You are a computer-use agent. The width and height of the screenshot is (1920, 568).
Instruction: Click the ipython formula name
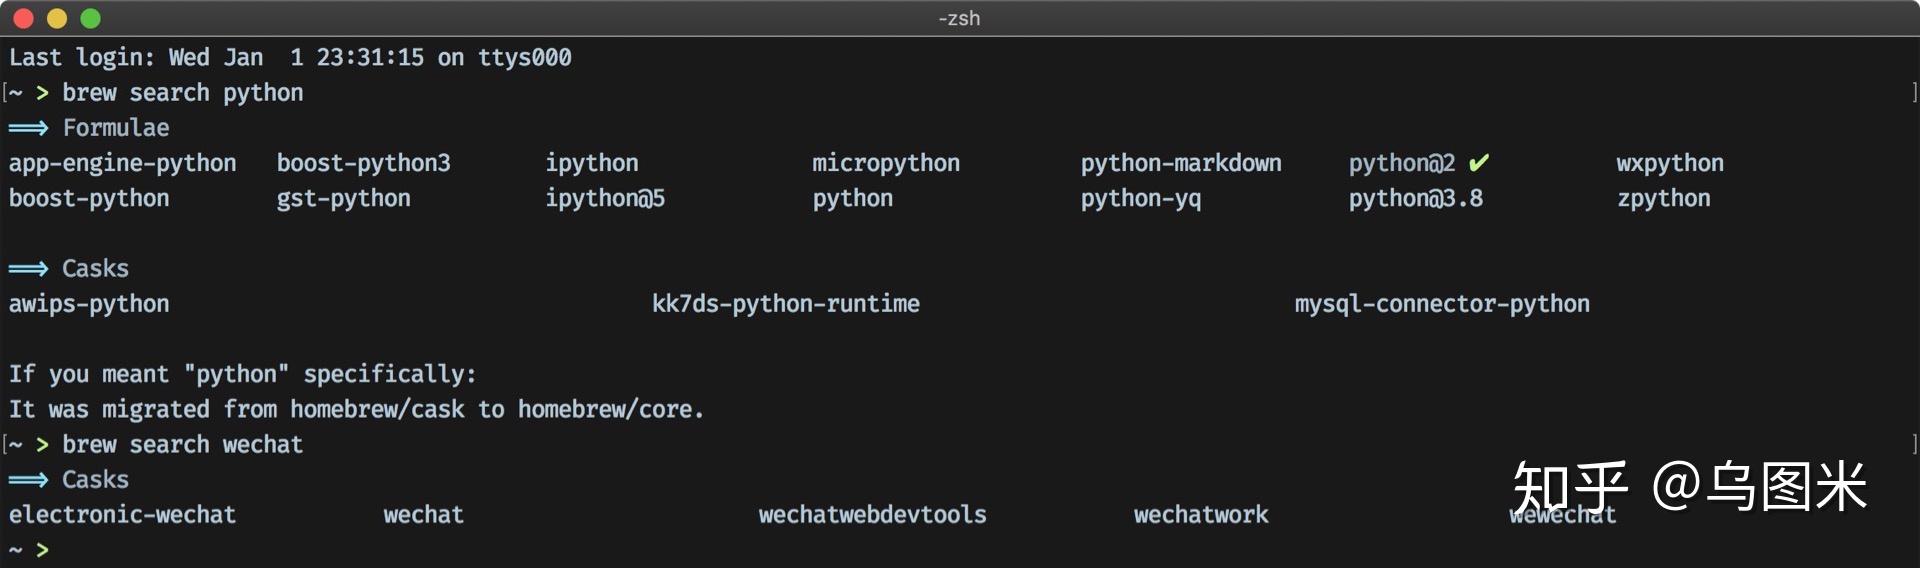(591, 164)
